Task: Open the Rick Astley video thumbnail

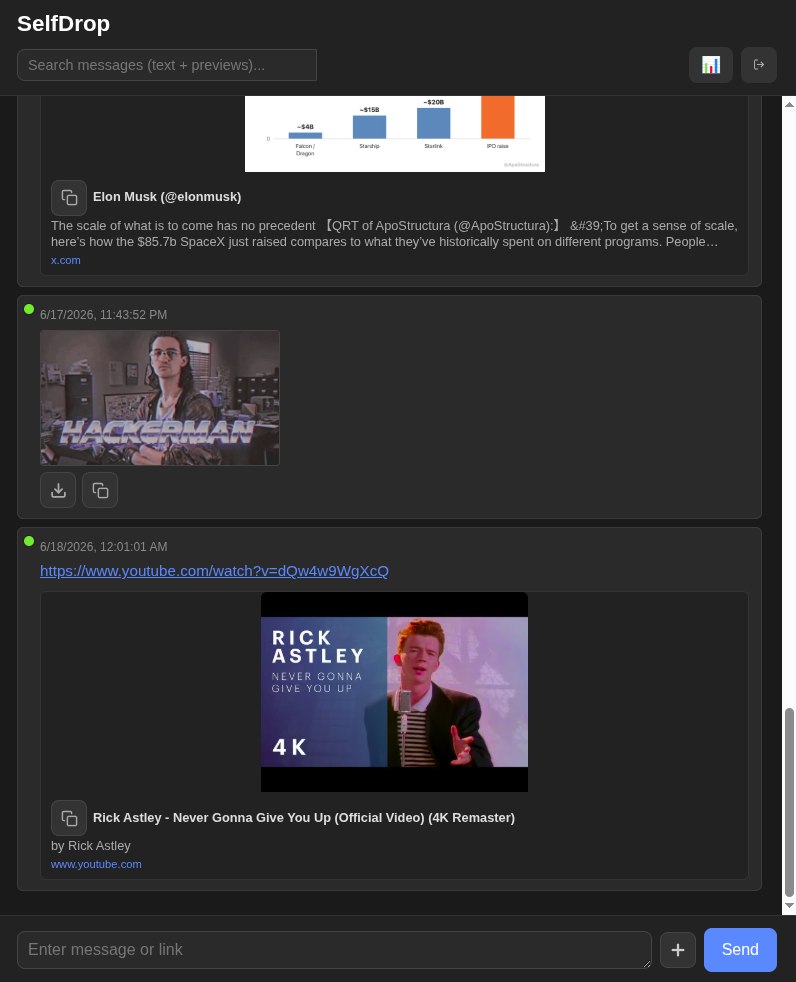Action: [395, 692]
